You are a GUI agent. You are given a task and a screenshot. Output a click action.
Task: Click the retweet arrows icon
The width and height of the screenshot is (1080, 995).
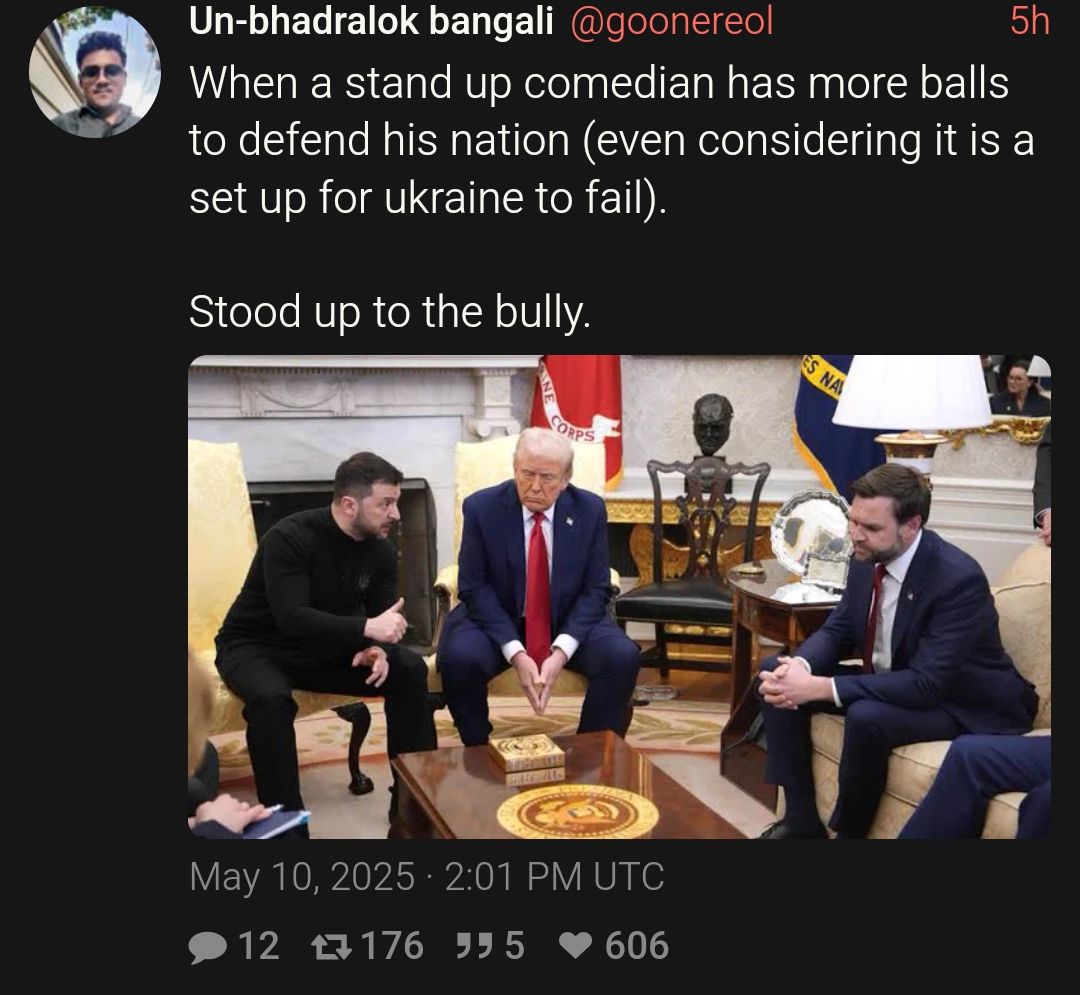pos(332,946)
